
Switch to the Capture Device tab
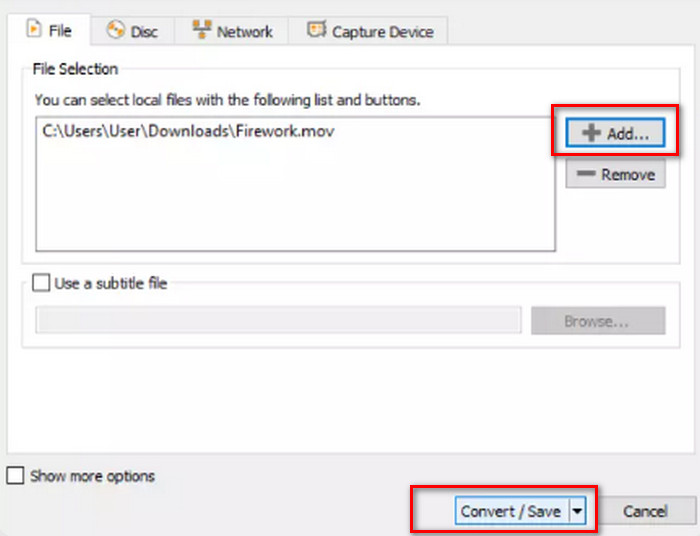[x=368, y=31]
